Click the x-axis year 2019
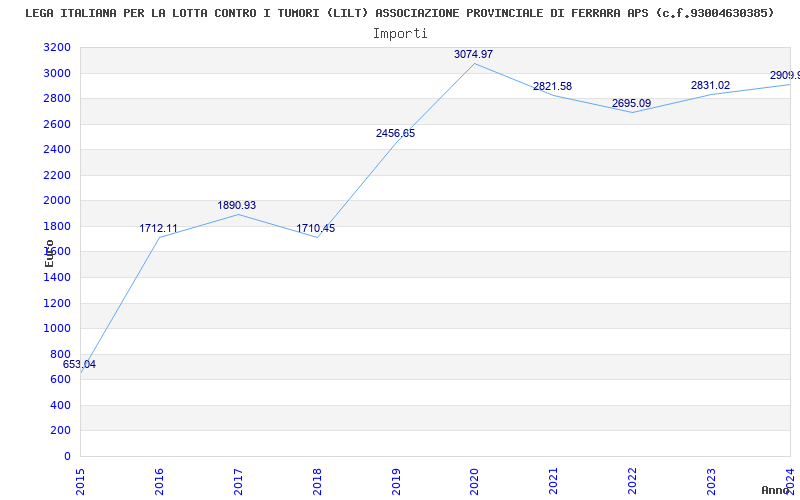 point(396,482)
